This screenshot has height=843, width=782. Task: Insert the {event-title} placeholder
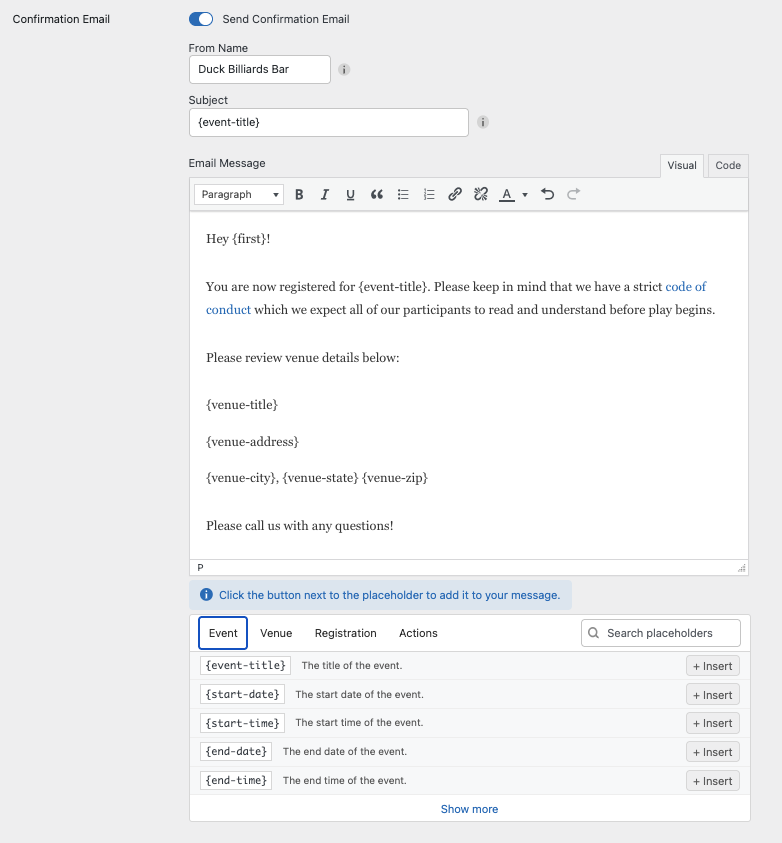coord(713,666)
